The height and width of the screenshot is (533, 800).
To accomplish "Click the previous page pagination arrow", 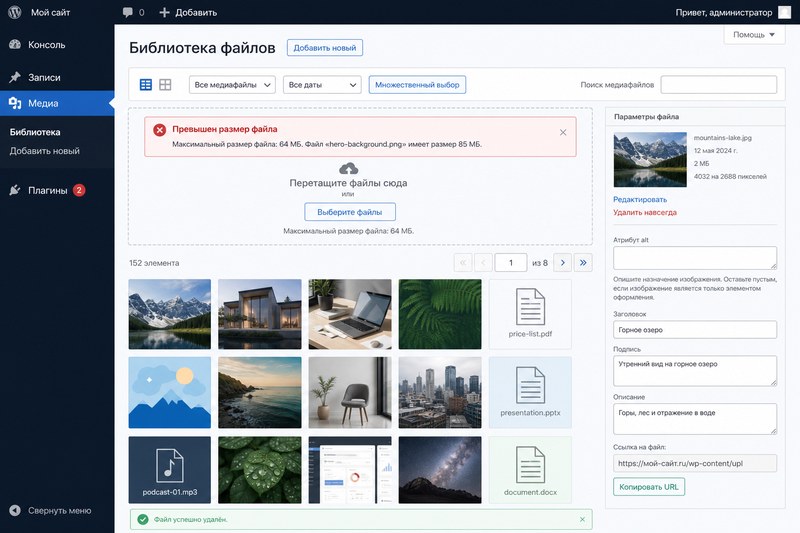I will [x=483, y=263].
